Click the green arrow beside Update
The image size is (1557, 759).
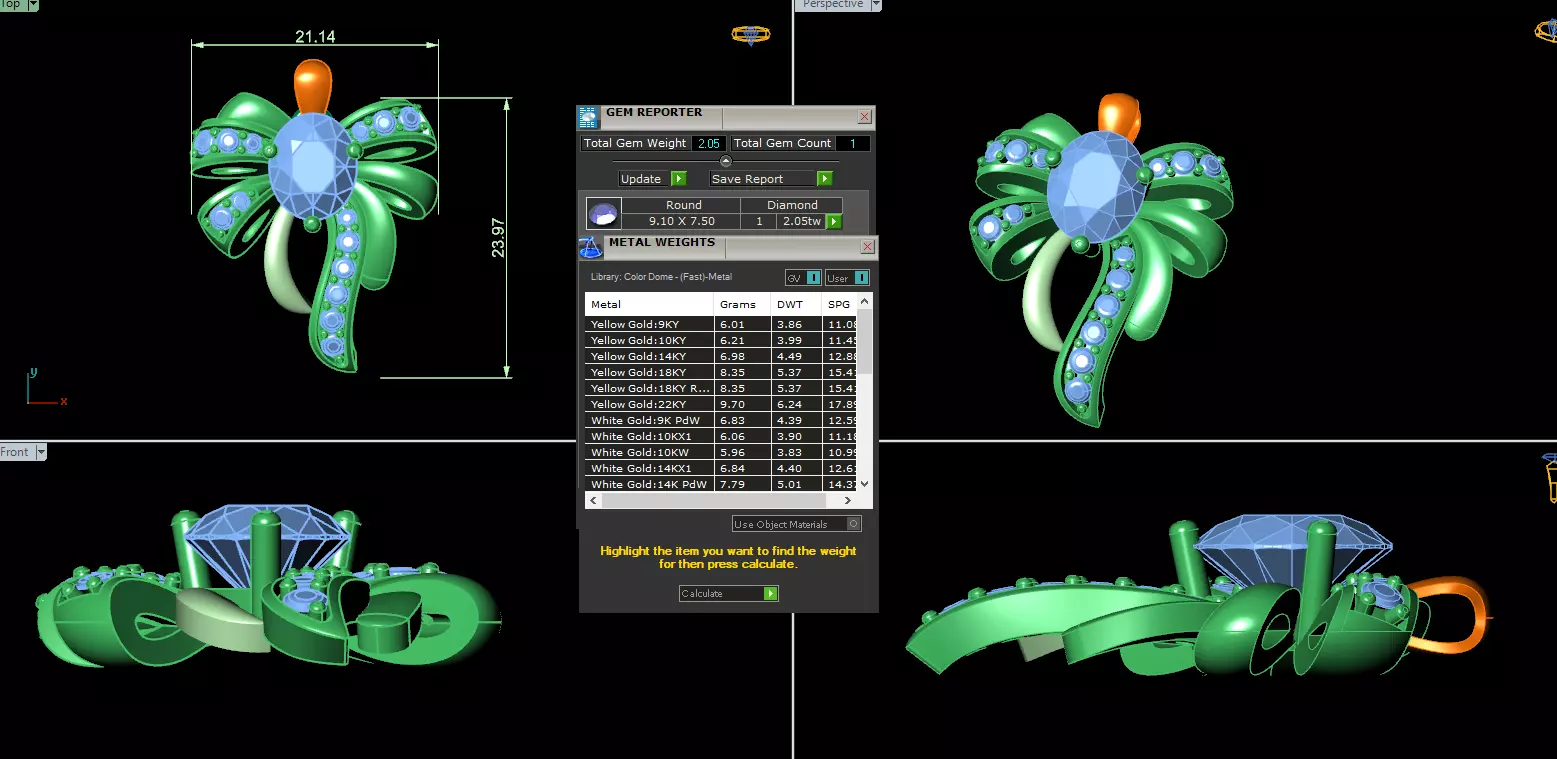679,179
